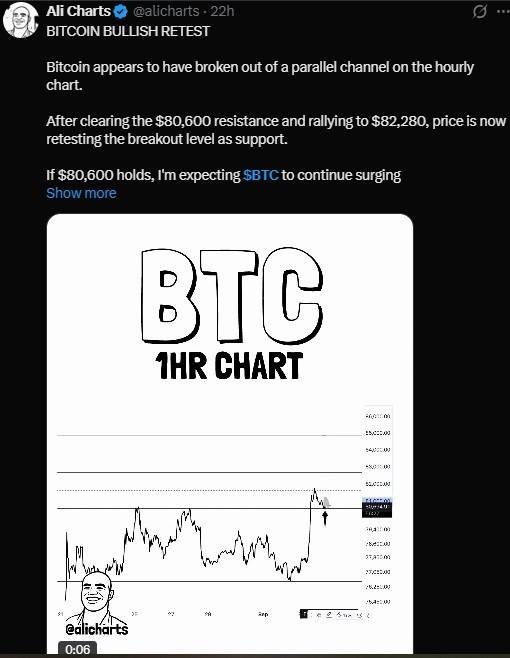Play the BTC 1HR chart video

230,434
